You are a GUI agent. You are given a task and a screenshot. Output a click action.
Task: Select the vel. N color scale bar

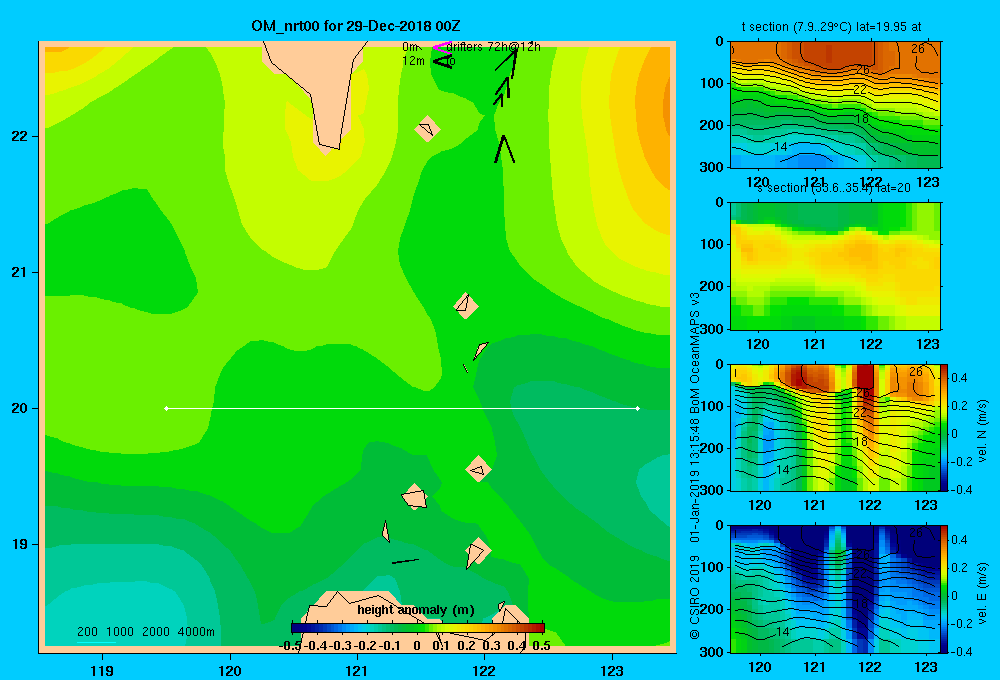944,427
